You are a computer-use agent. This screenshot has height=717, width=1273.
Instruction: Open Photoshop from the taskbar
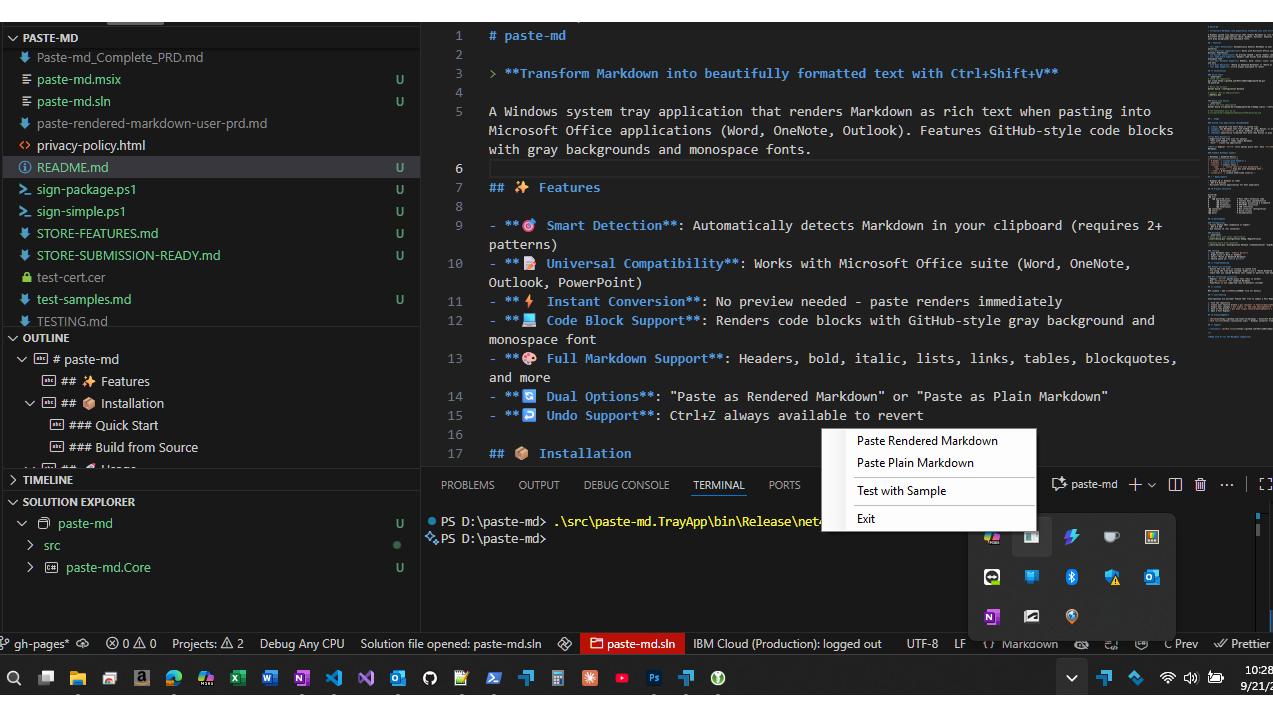pos(654,678)
